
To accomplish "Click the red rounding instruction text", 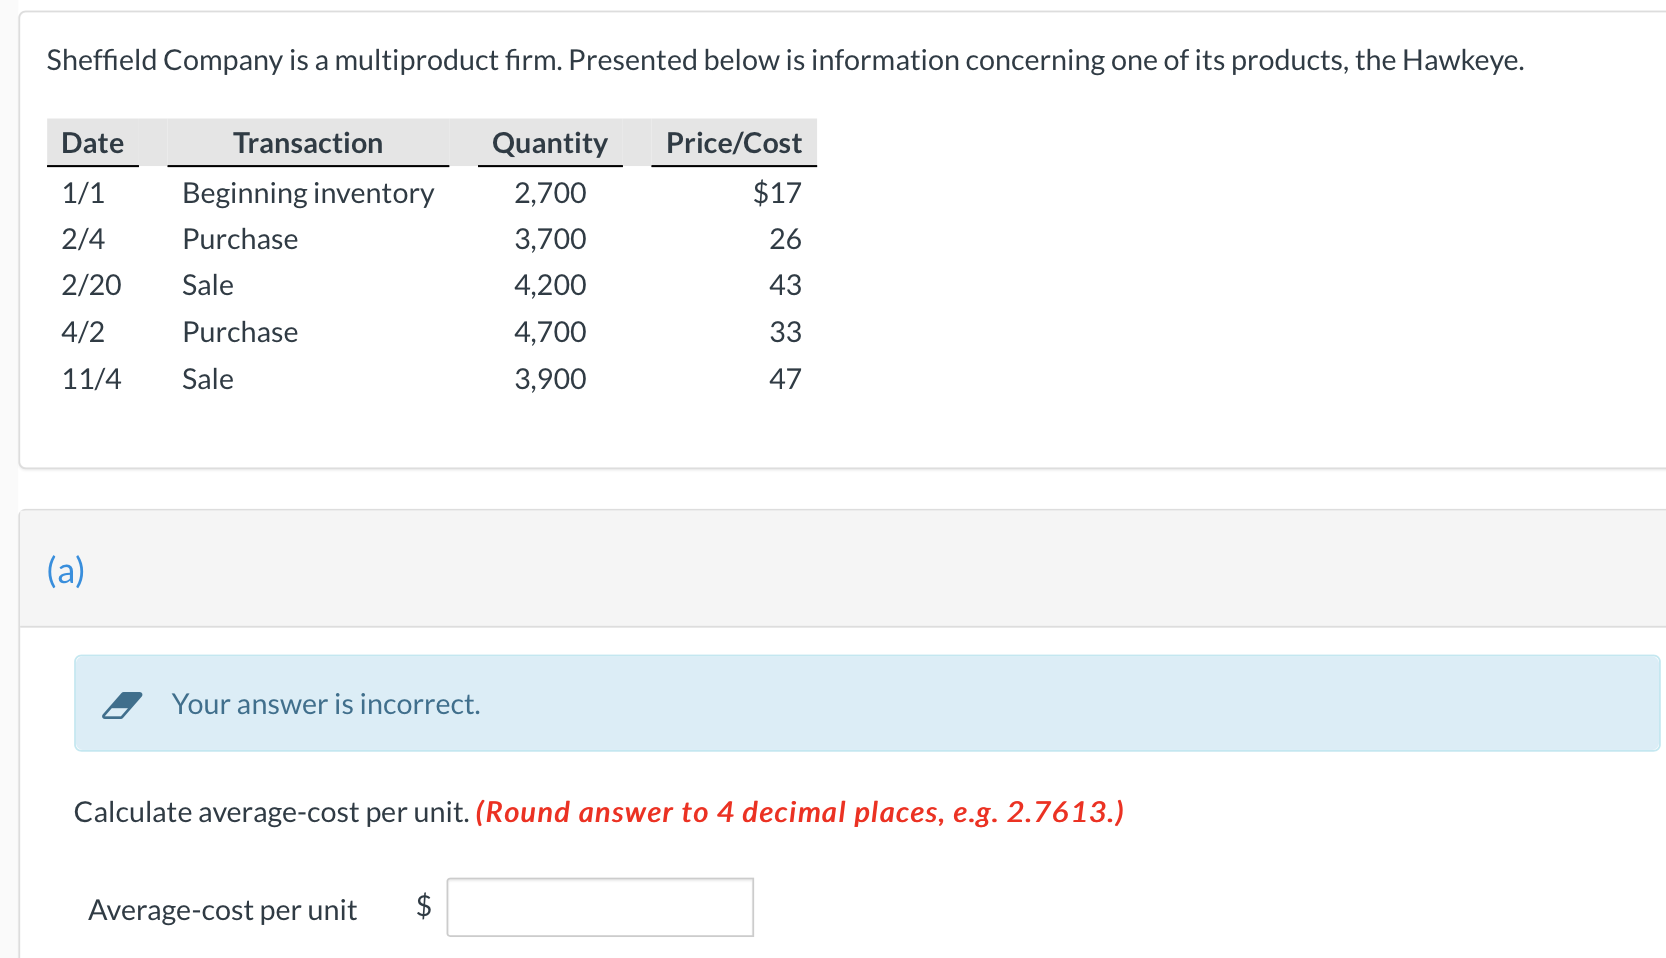I will (799, 812).
